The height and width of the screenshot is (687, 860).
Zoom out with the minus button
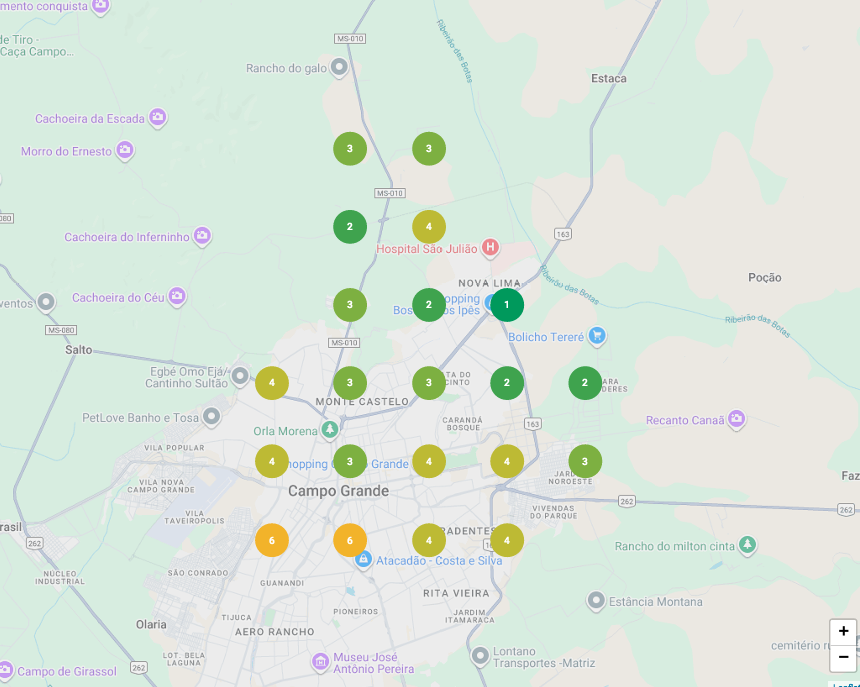coord(843,657)
